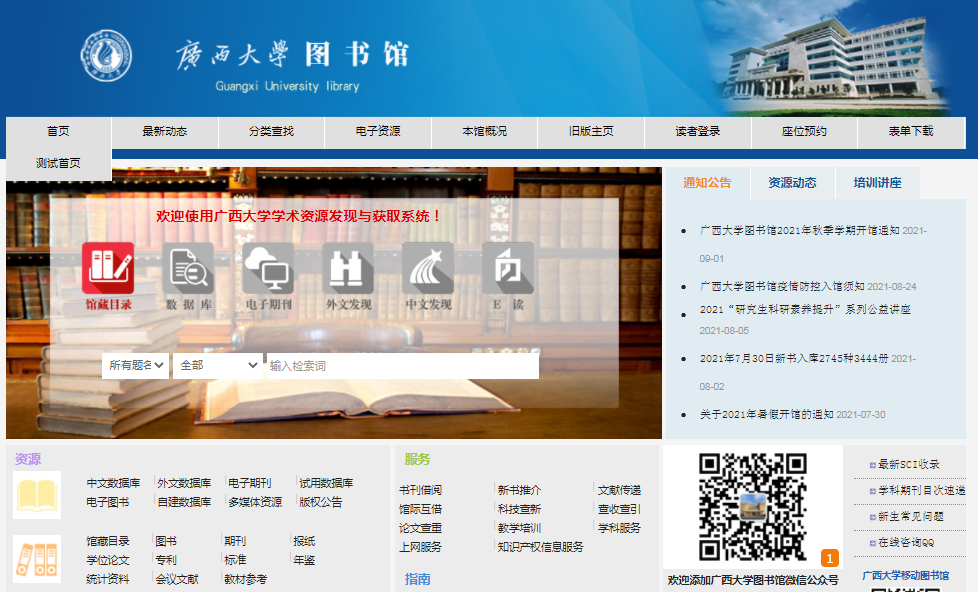The height and width of the screenshot is (592, 978).
Task: Open the 全部 scope dropdown
Action: 218,366
